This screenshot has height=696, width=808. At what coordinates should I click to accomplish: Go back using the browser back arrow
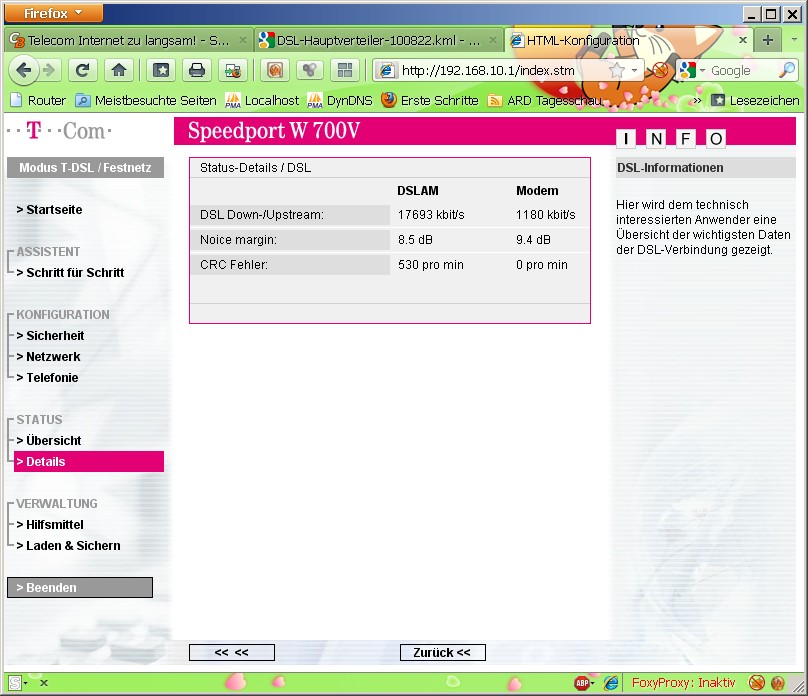pyautogui.click(x=24, y=70)
